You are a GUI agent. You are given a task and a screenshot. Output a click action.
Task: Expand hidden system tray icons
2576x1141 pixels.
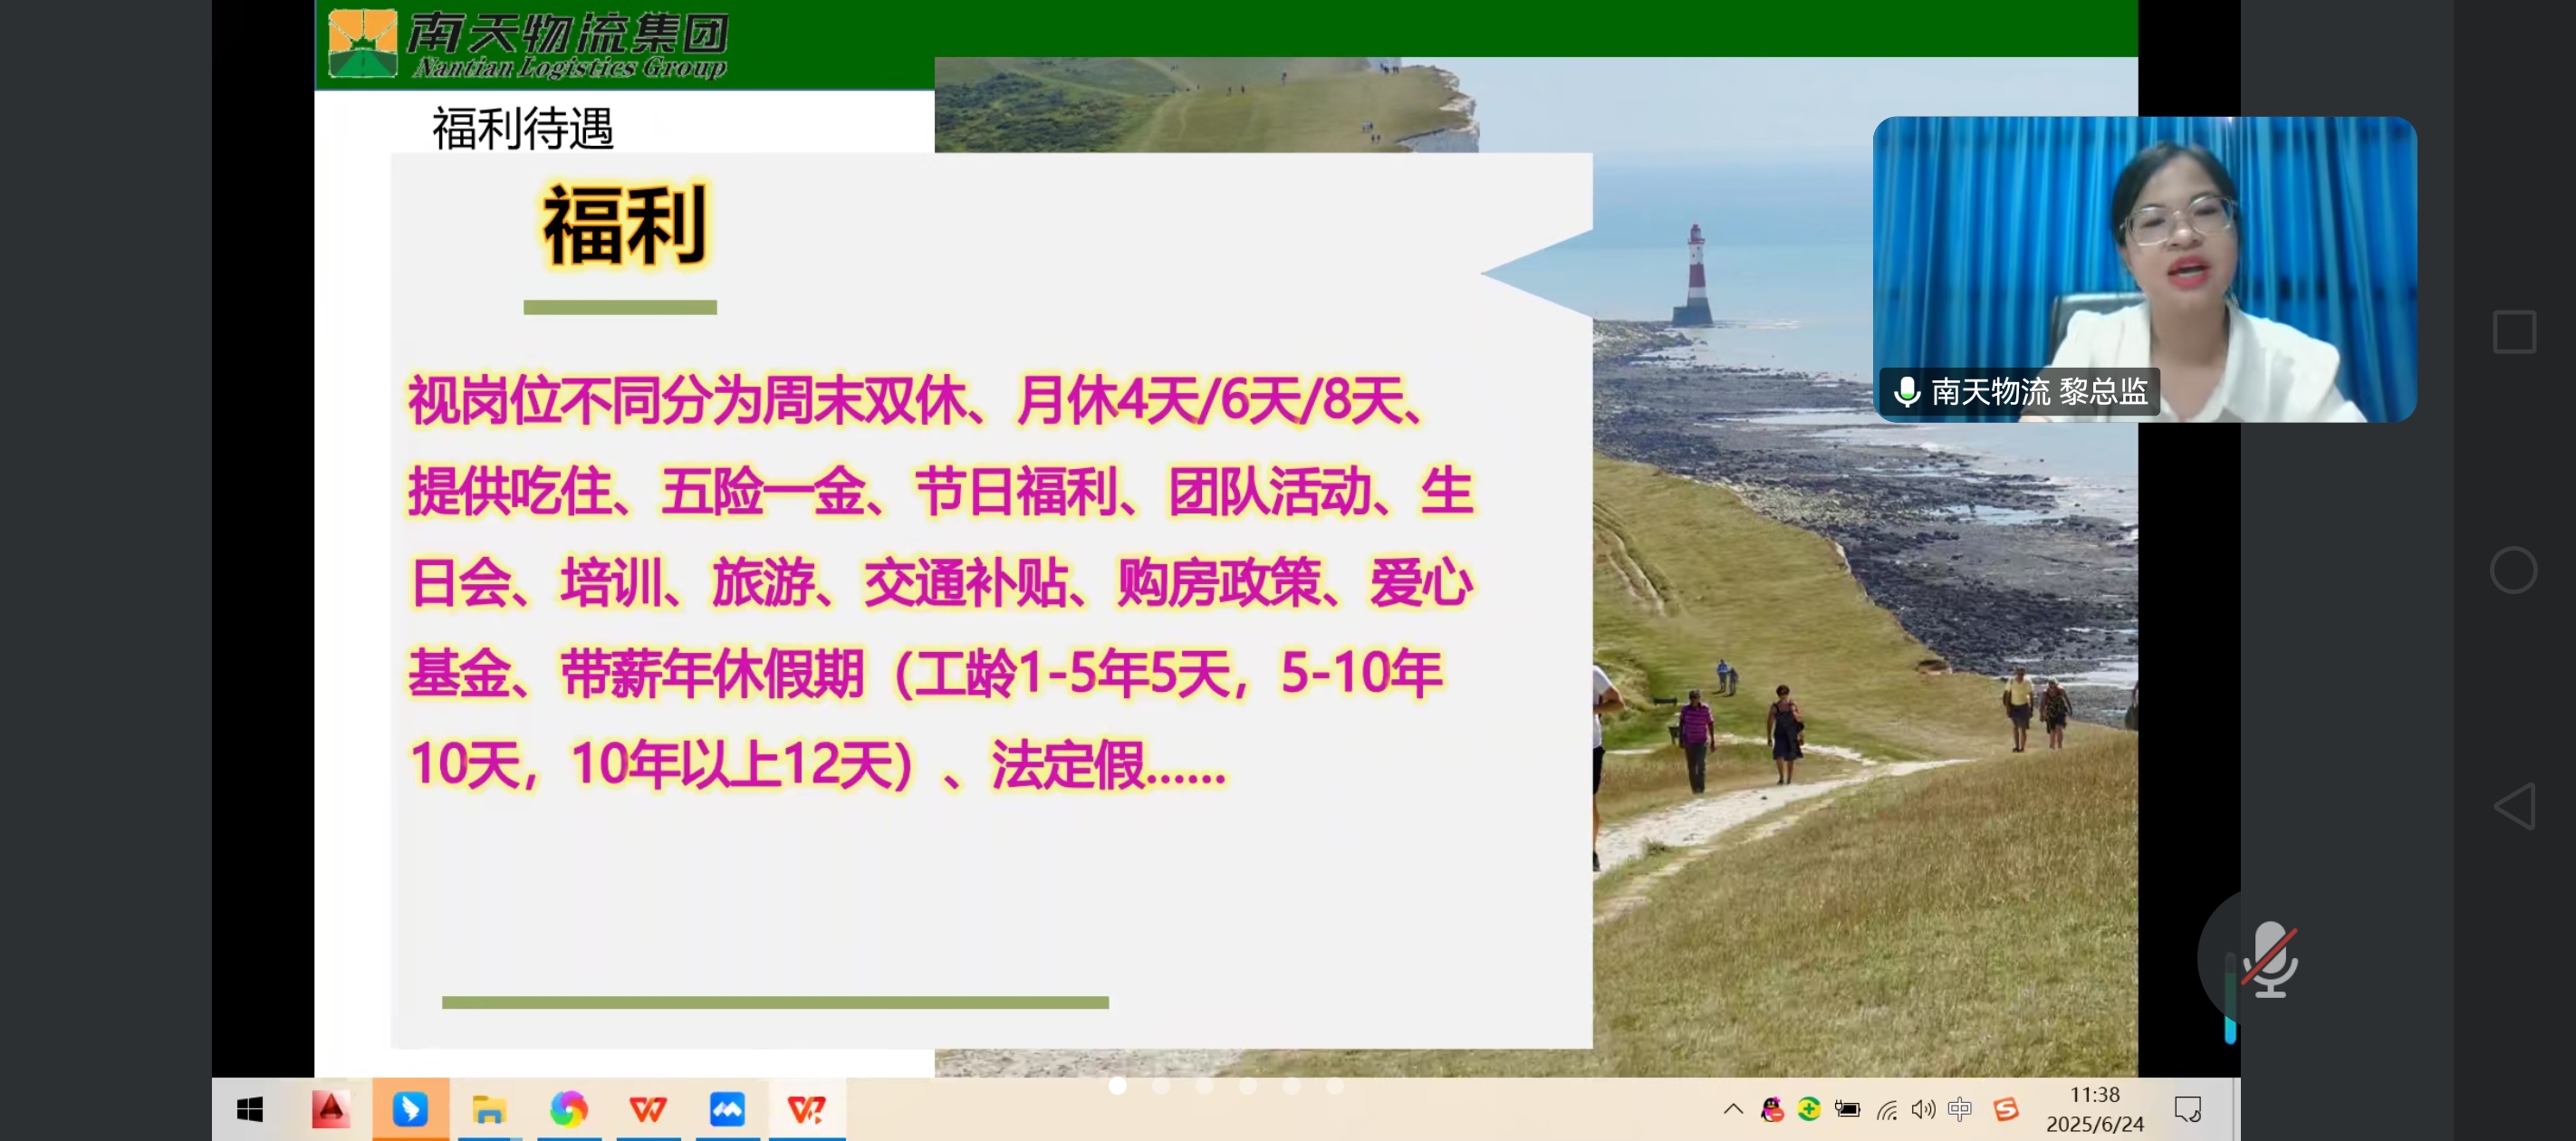1733,1109
